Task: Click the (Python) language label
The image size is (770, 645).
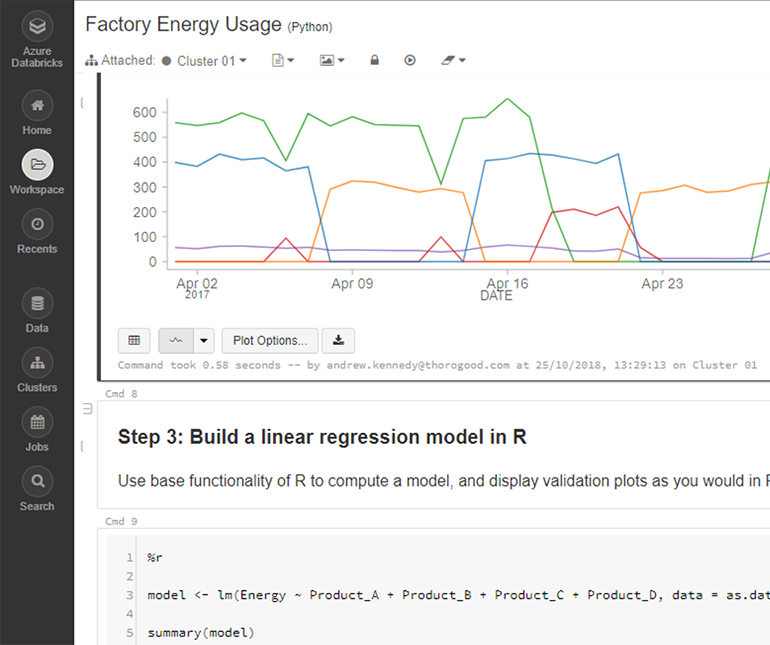Action: coord(310,27)
